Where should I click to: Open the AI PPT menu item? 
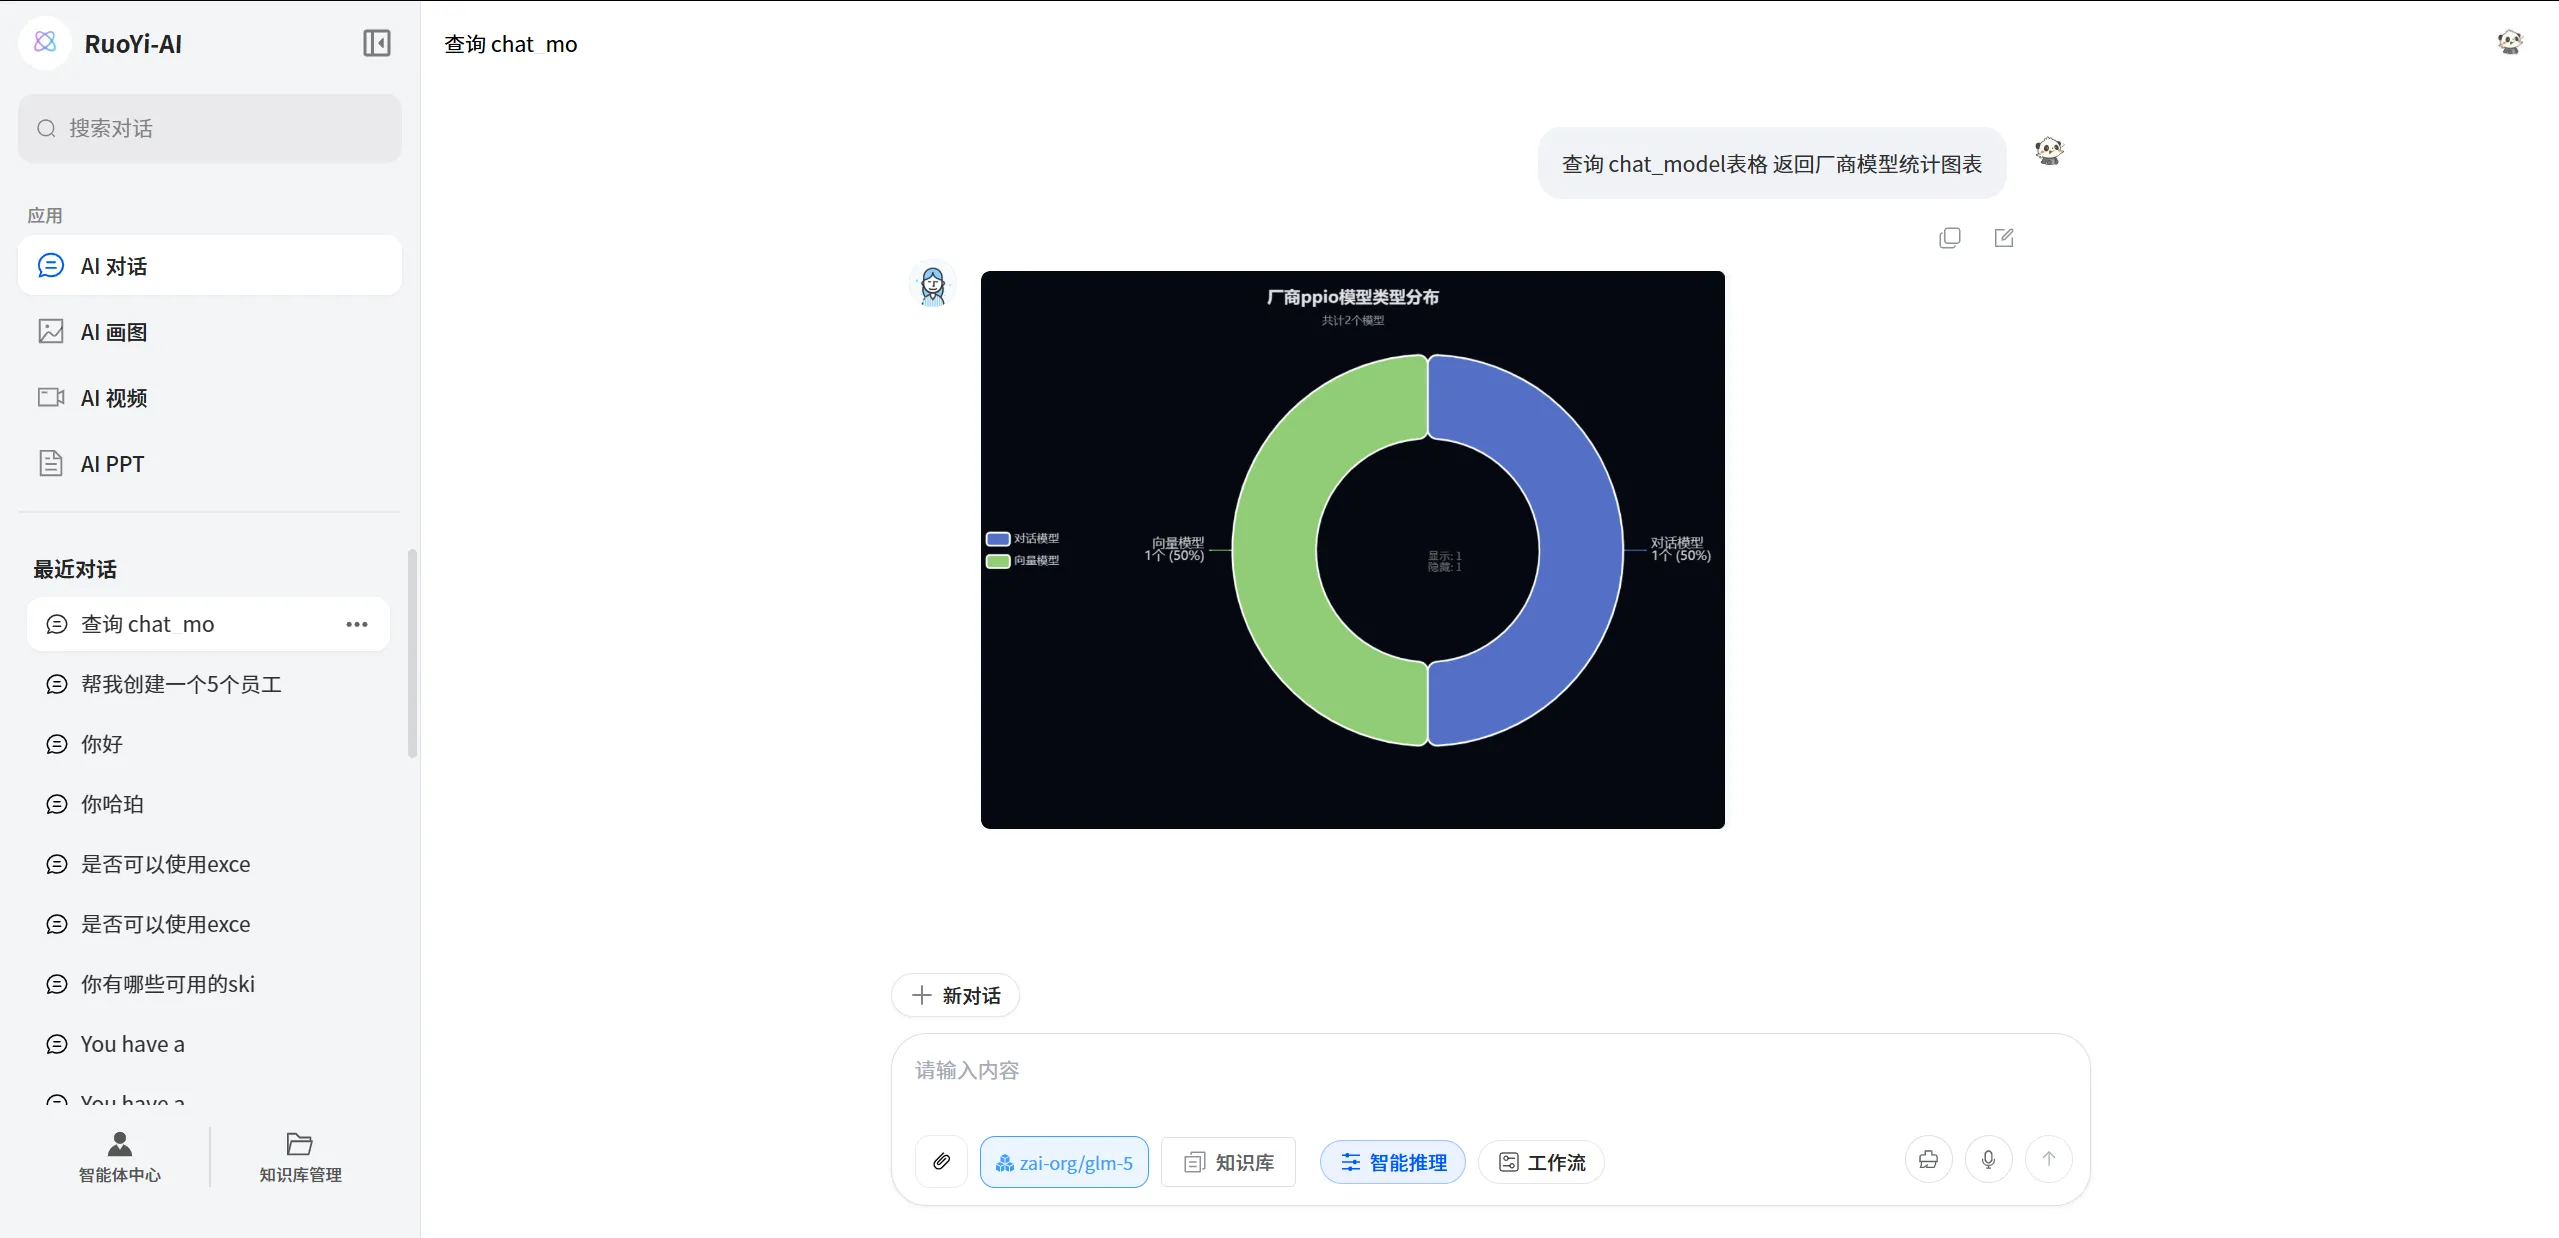(112, 464)
